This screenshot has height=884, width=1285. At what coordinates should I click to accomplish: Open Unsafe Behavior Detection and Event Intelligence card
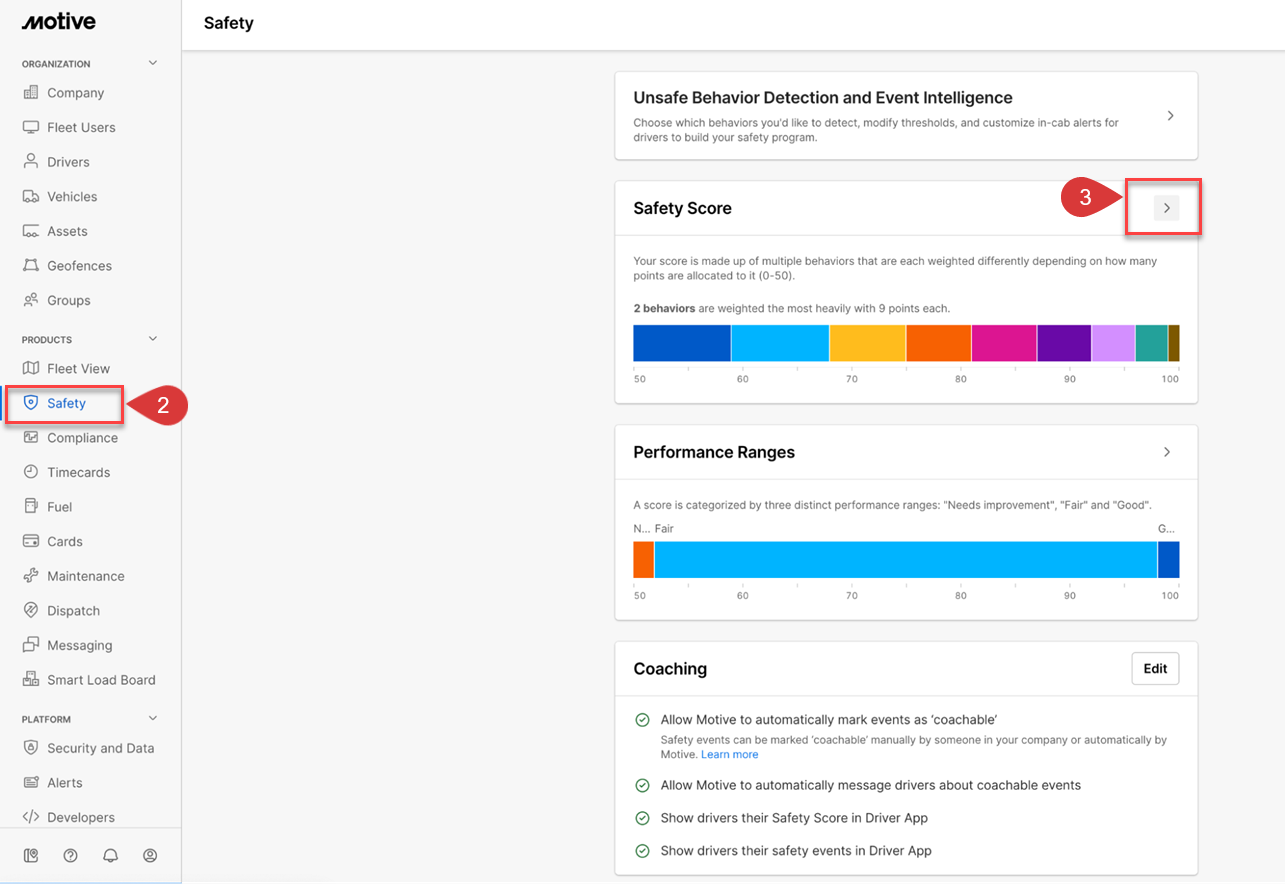click(905, 116)
